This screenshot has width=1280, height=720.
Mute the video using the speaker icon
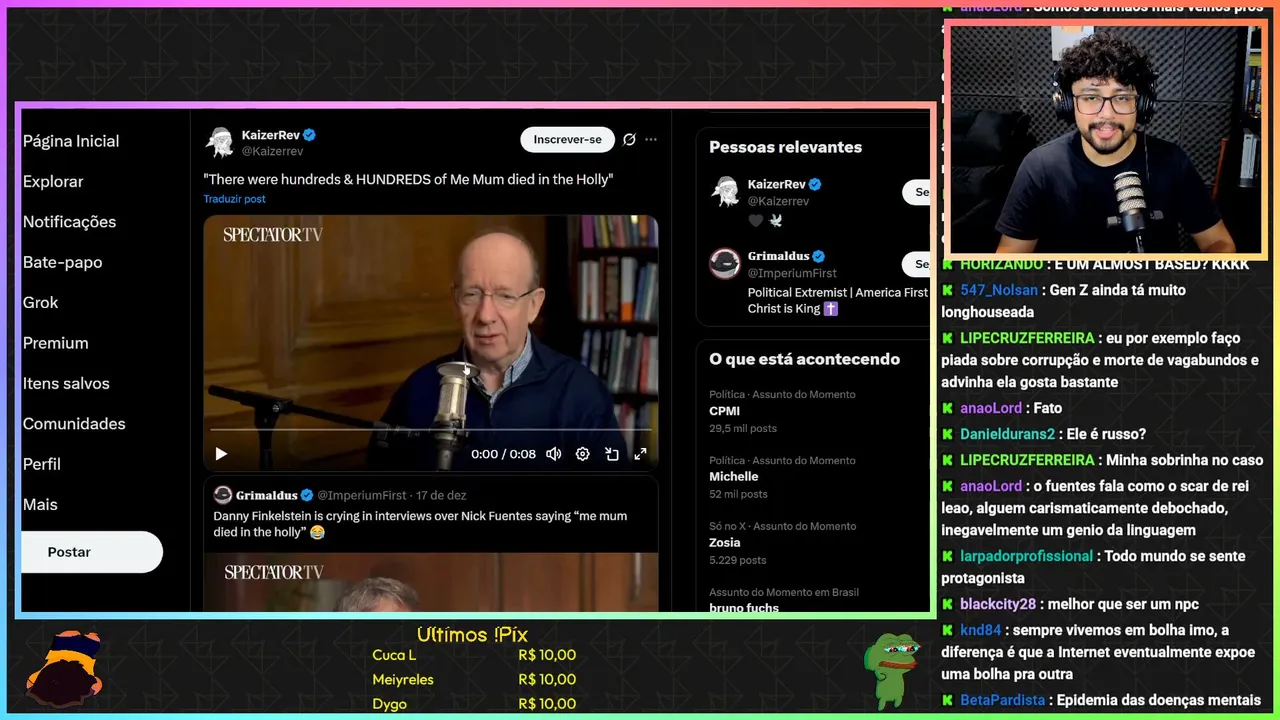(553, 454)
